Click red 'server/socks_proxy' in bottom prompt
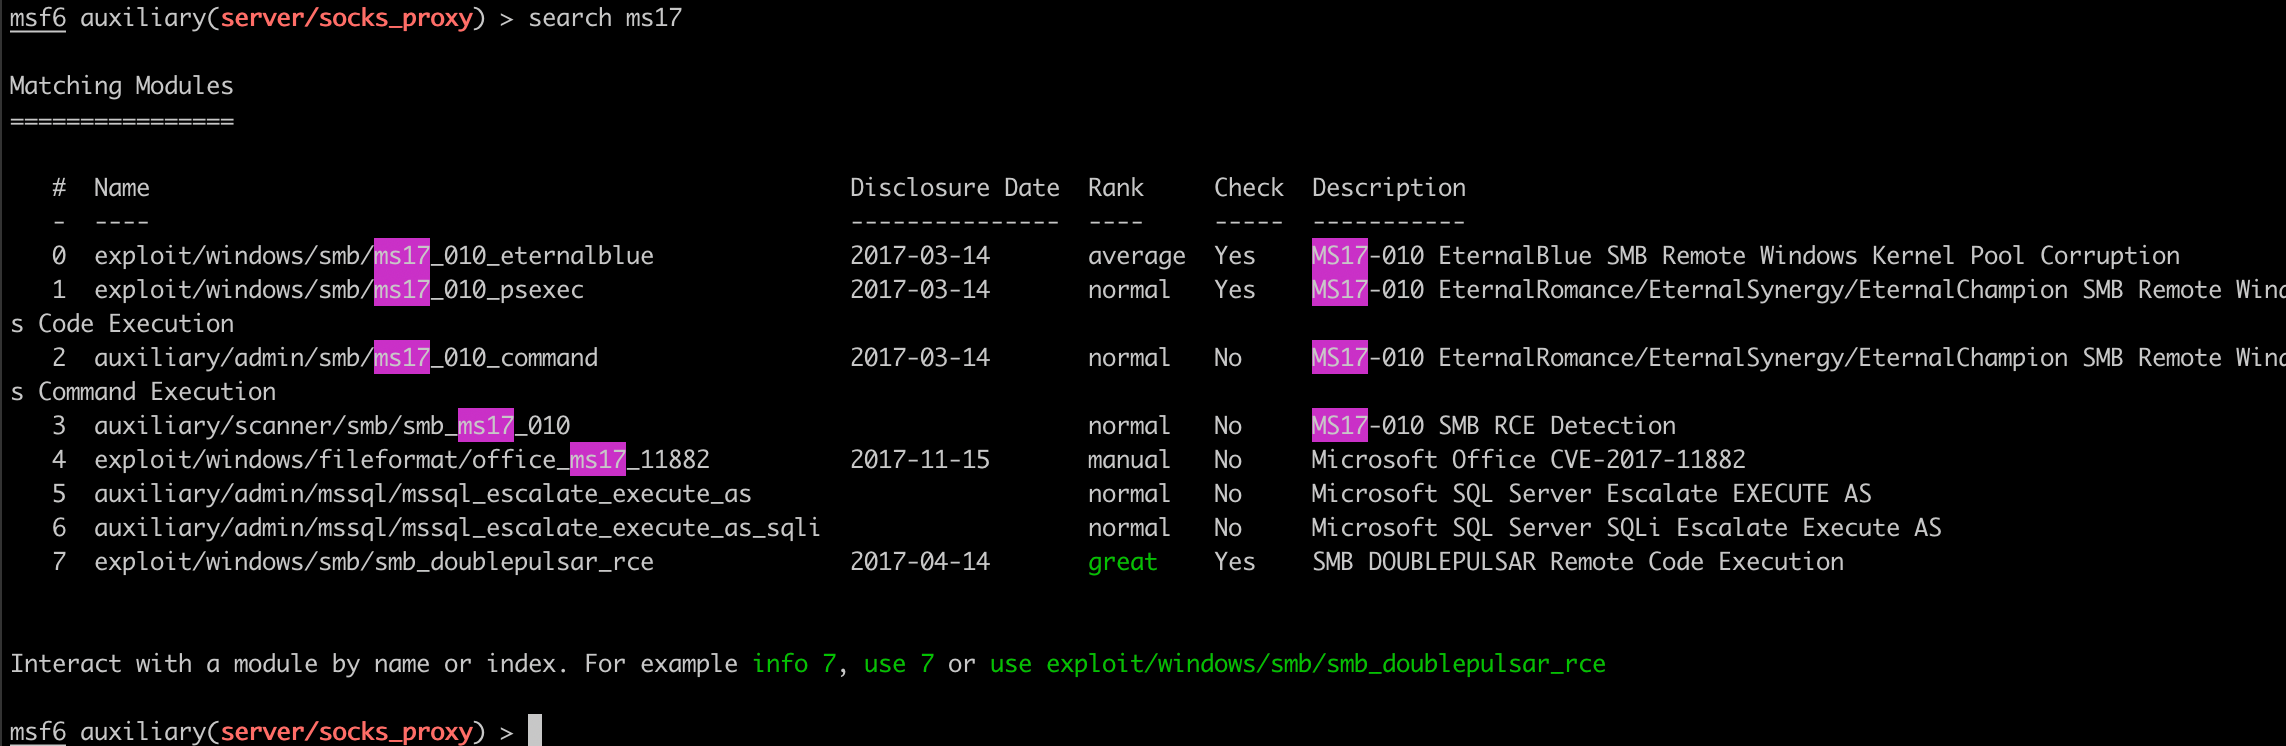Screen dimensions: 2286x746 pyautogui.click(x=346, y=732)
